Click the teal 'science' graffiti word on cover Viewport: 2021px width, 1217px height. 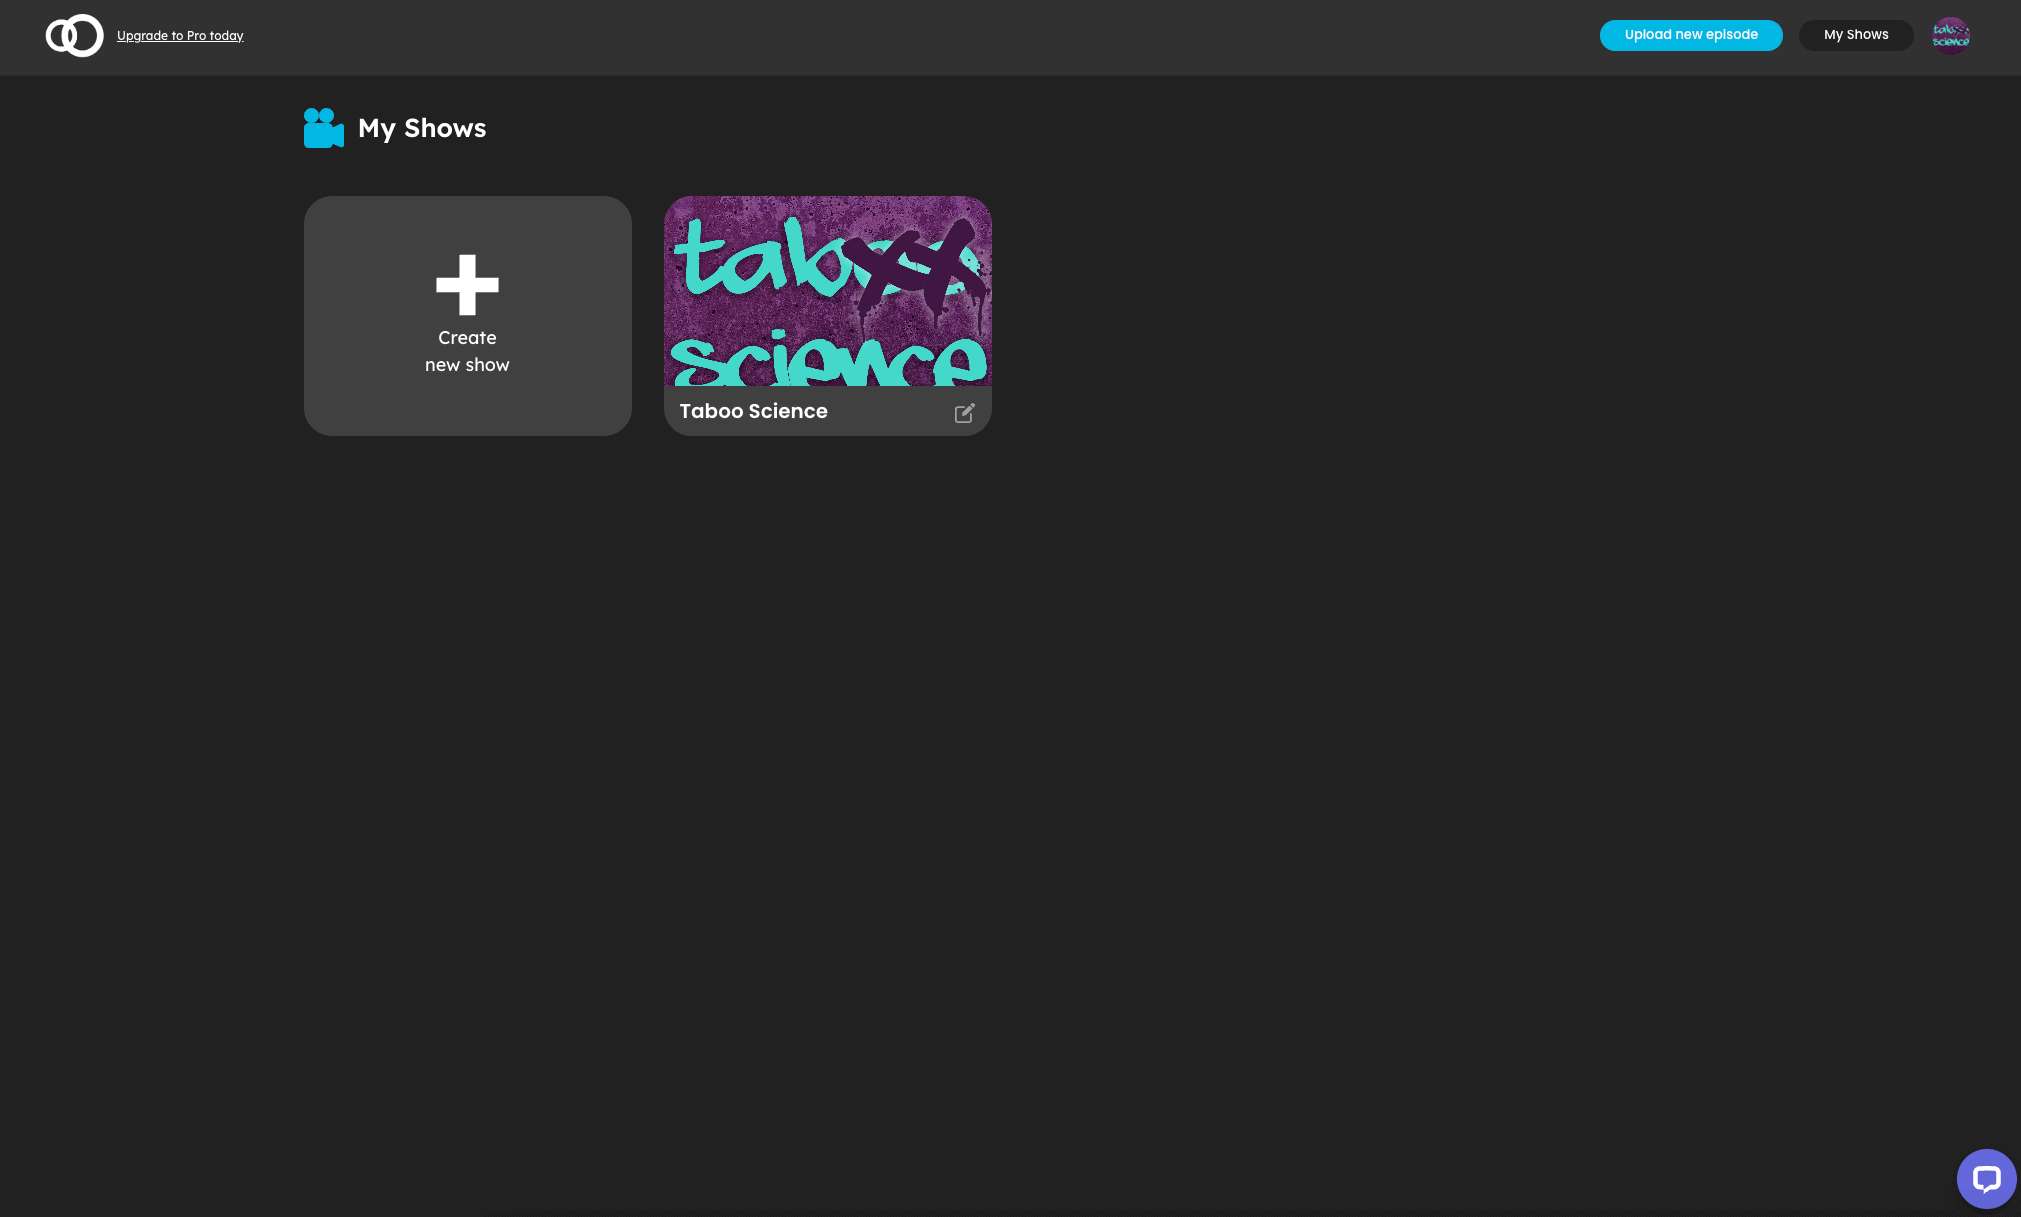point(827,362)
